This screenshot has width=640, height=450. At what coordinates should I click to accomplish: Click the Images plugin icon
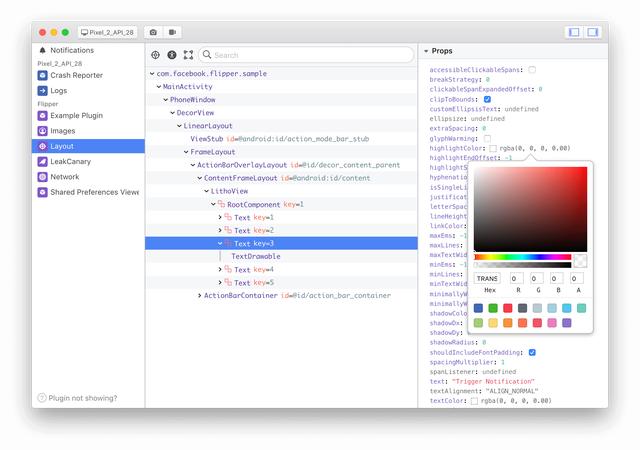[42, 131]
